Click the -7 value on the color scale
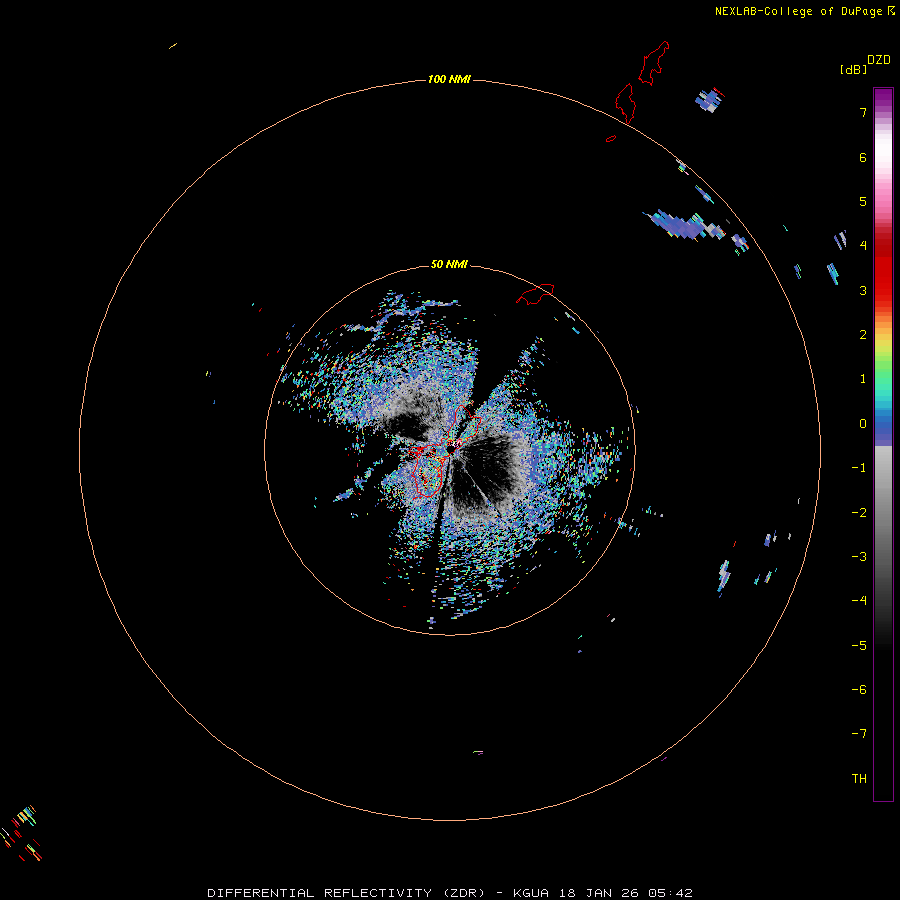Viewport: 900px width, 900px height. click(x=859, y=734)
